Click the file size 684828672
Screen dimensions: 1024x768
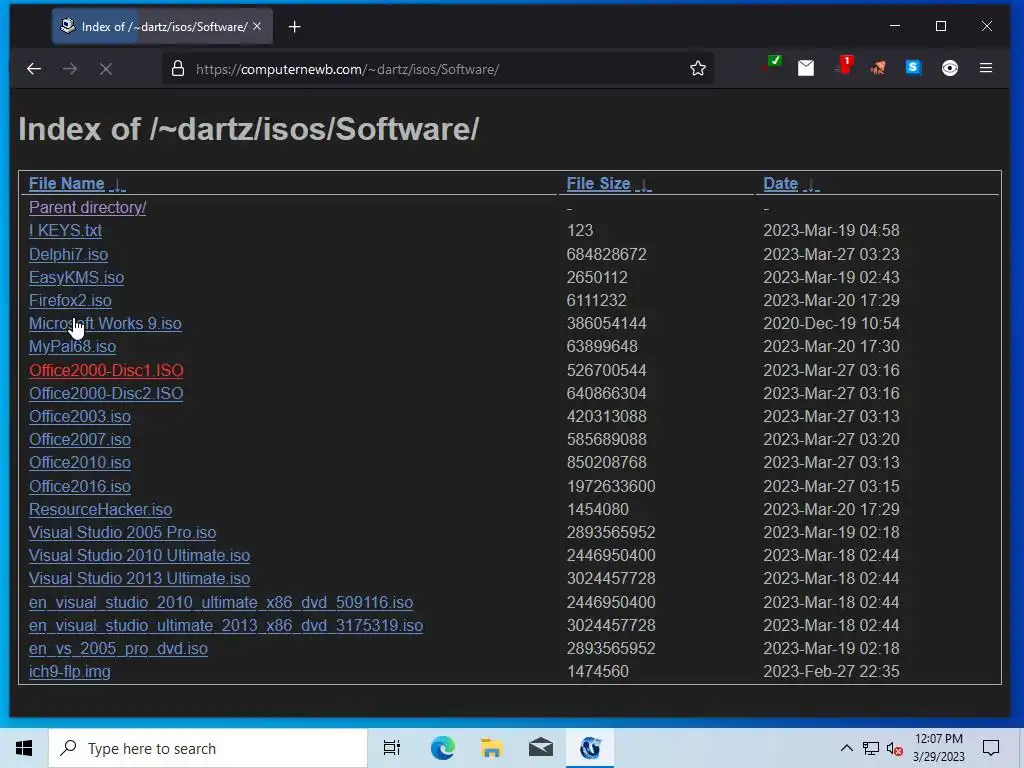point(606,254)
